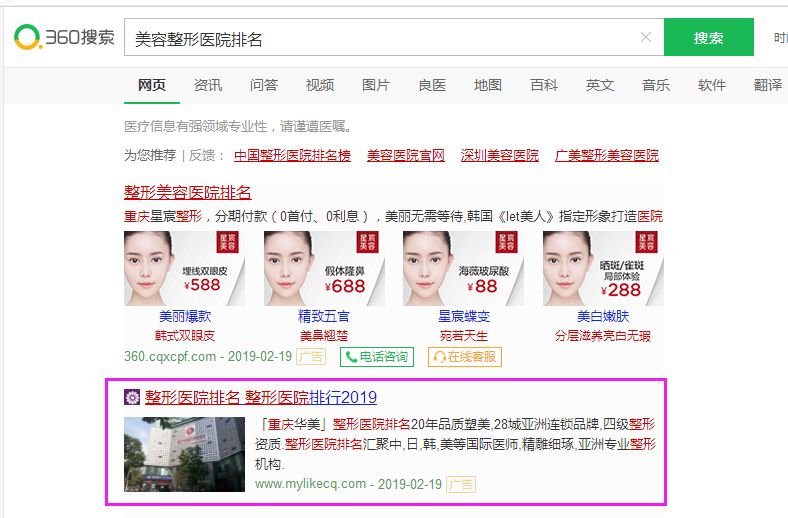Switch to the 软件 tab
The height and width of the screenshot is (518, 788).
[712, 85]
